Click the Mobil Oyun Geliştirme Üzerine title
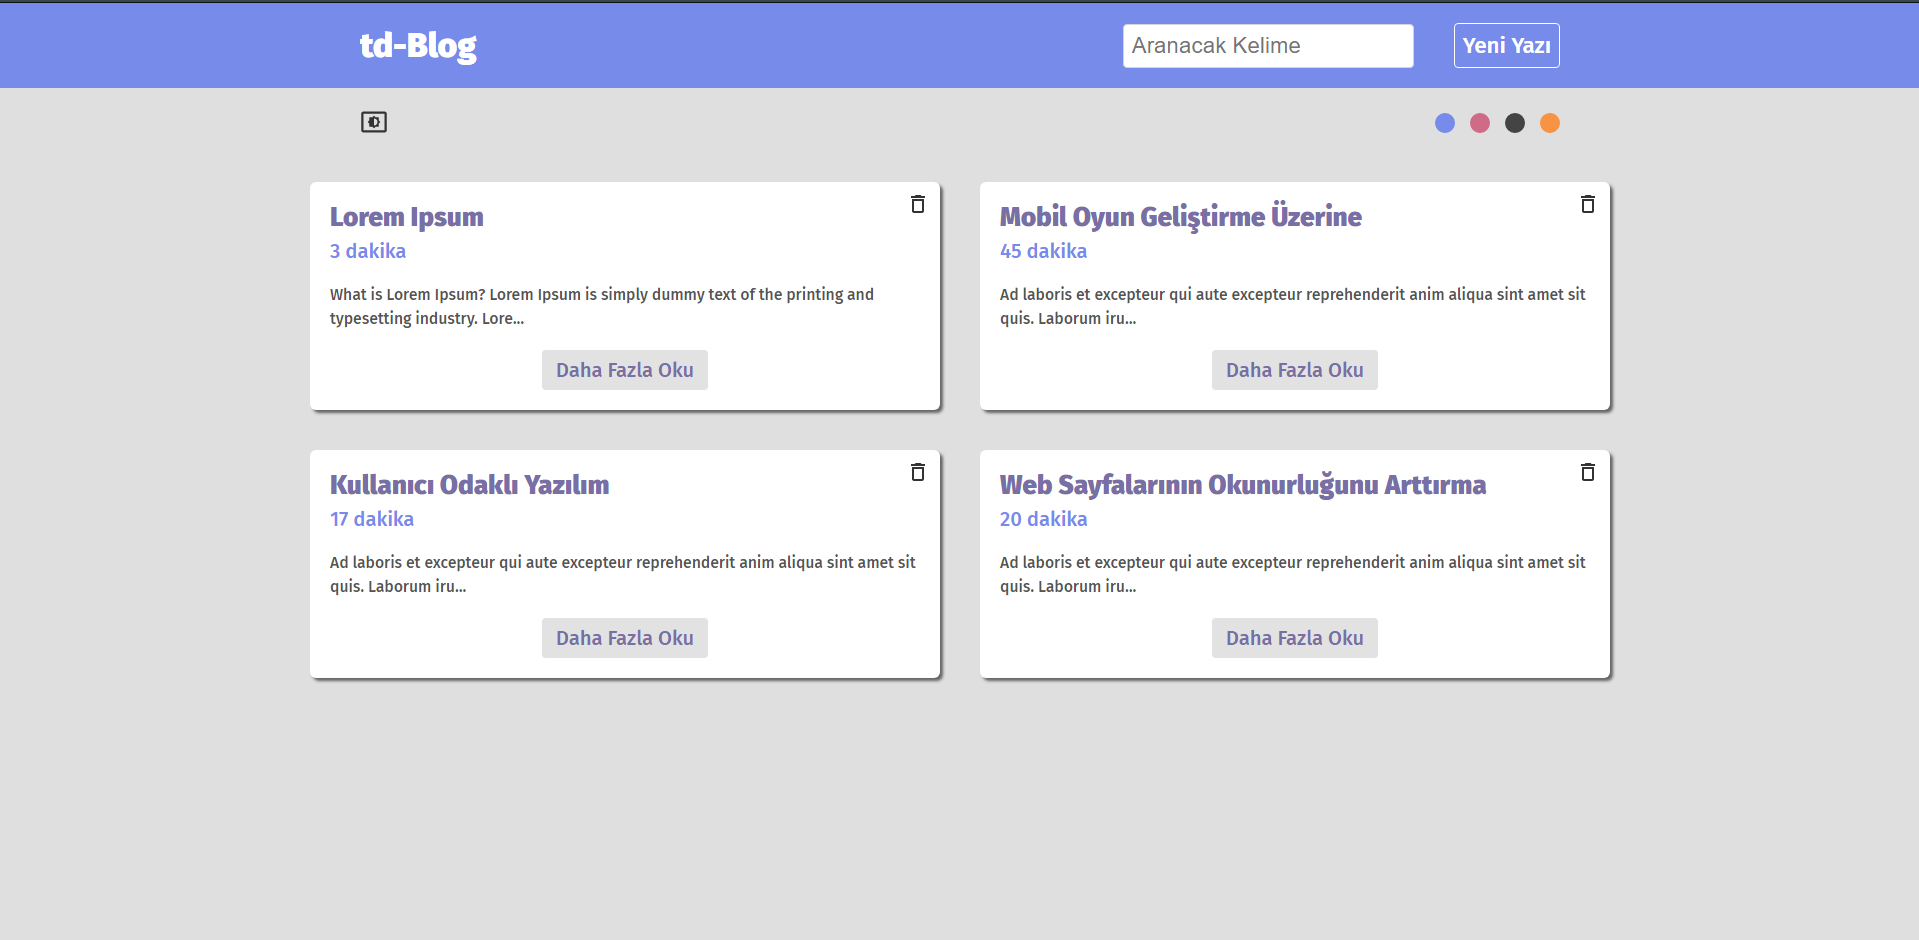This screenshot has height=940, width=1919. (x=1181, y=217)
